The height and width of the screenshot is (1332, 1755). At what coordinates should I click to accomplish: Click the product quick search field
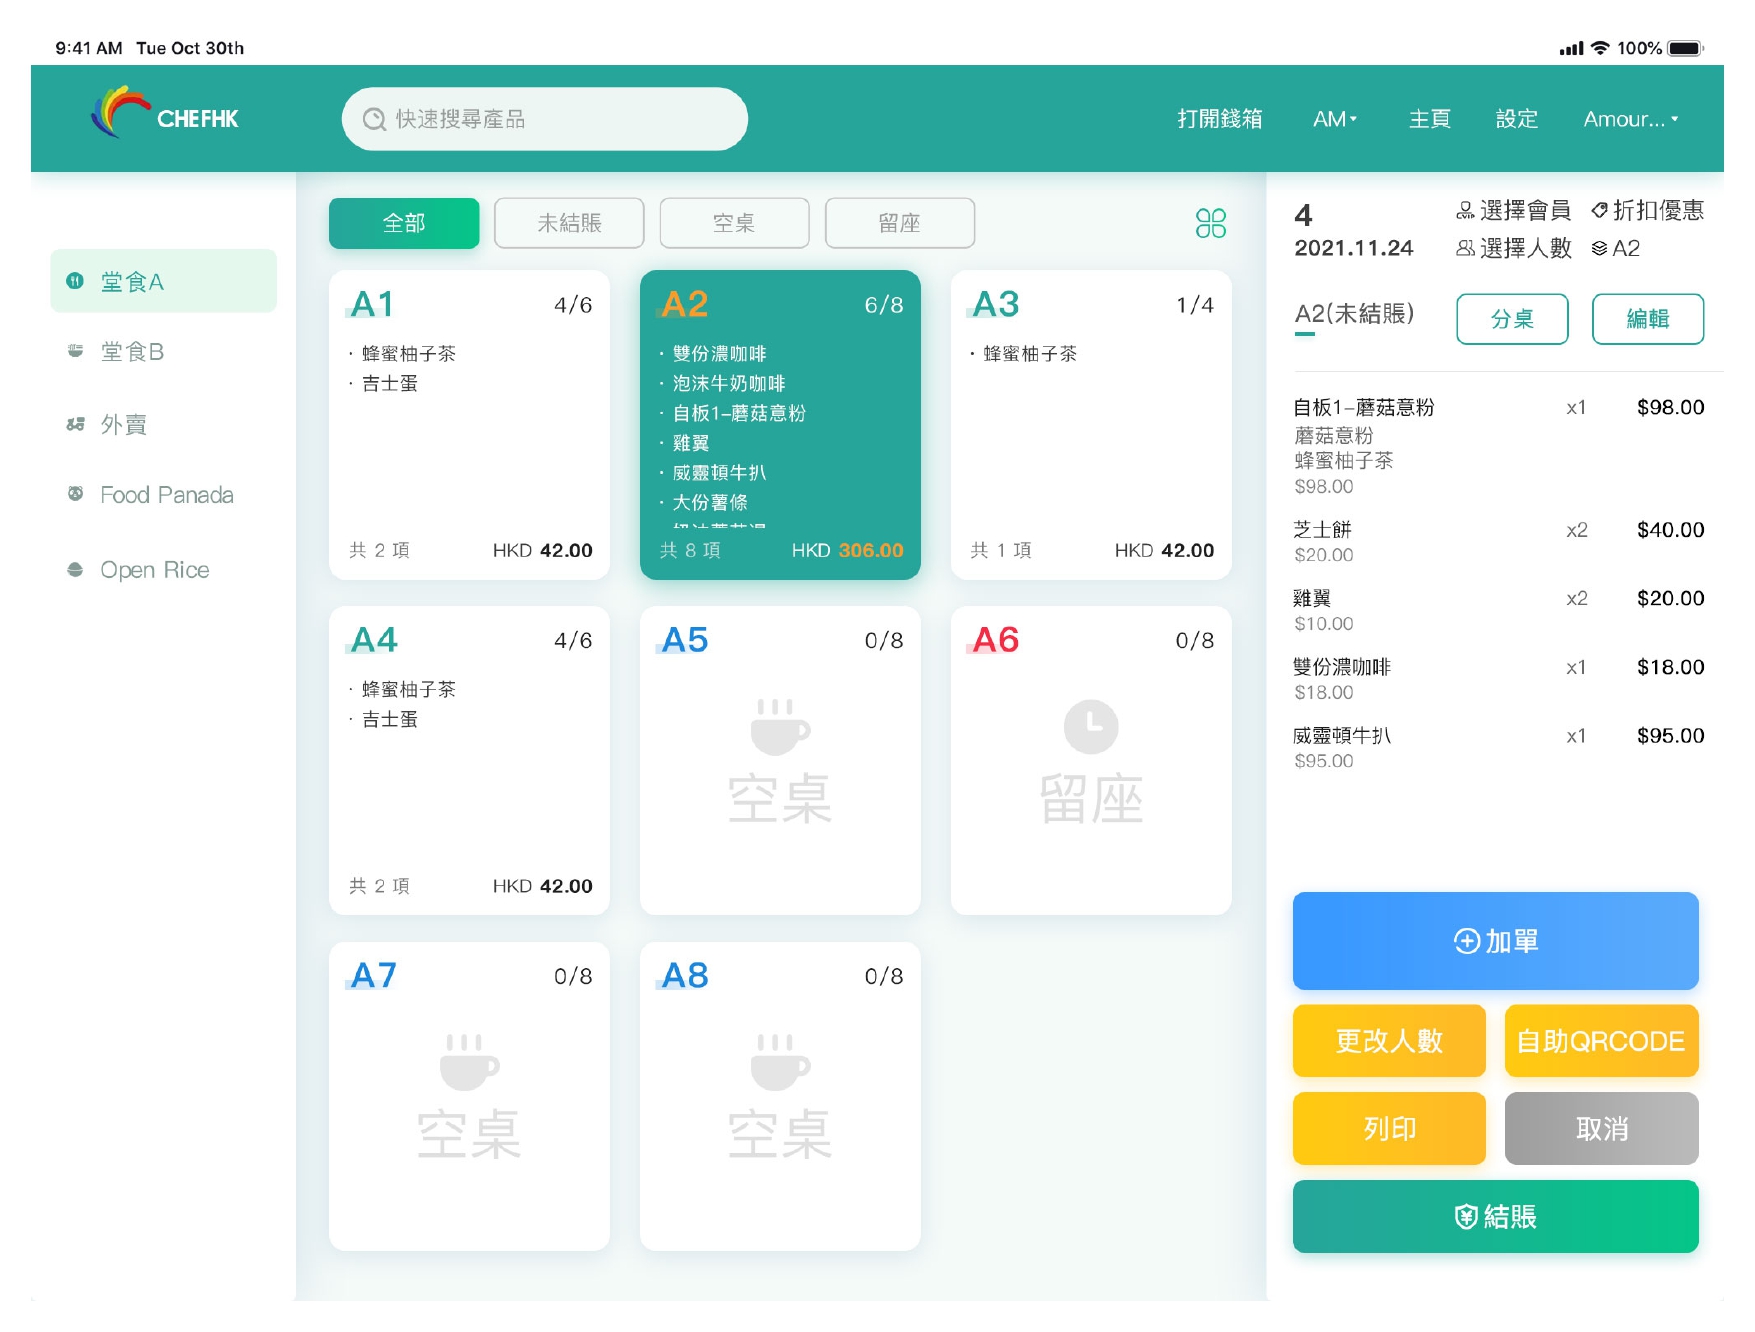[x=545, y=119]
